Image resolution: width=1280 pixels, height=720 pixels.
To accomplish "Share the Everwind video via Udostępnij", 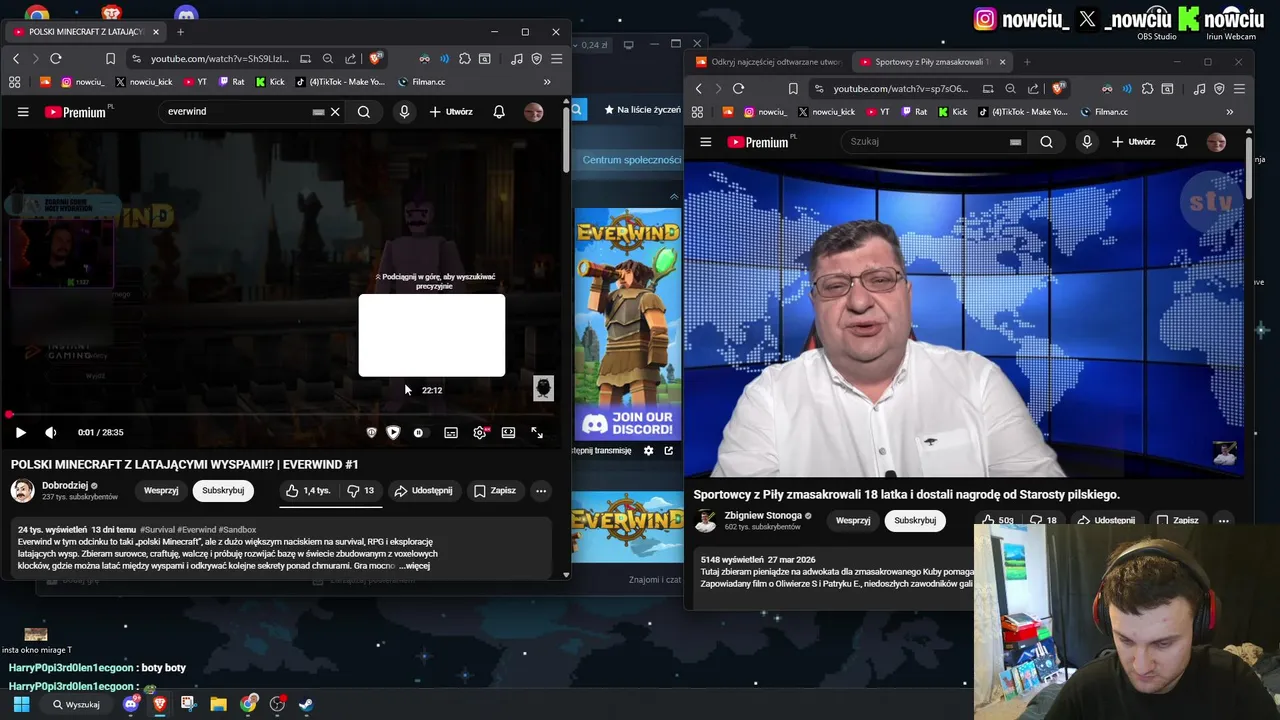I will coord(423,491).
